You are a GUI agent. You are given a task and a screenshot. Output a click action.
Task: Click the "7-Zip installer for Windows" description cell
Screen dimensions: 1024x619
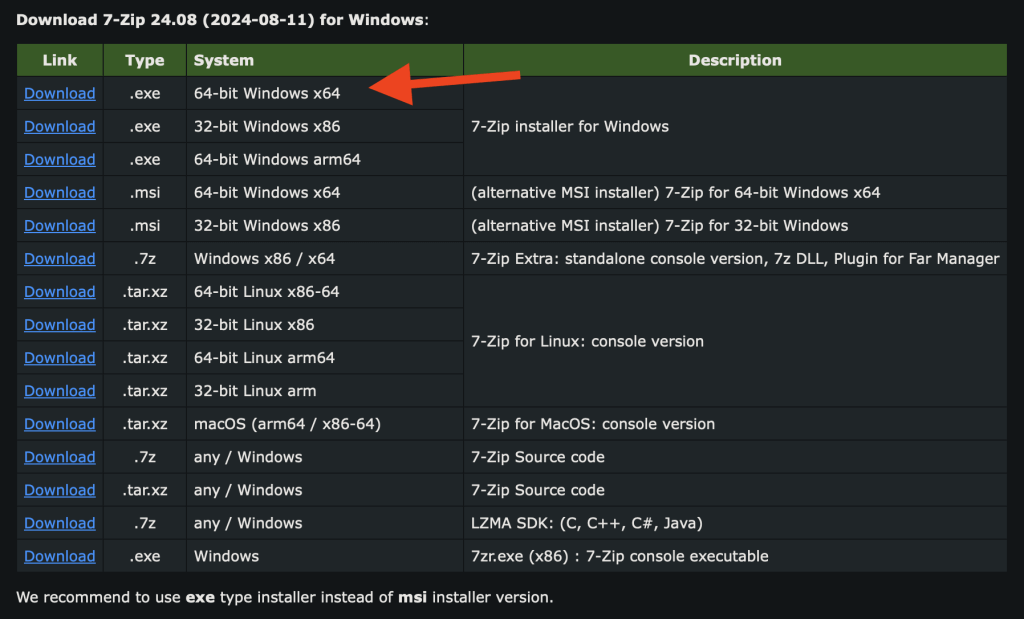tap(570, 127)
